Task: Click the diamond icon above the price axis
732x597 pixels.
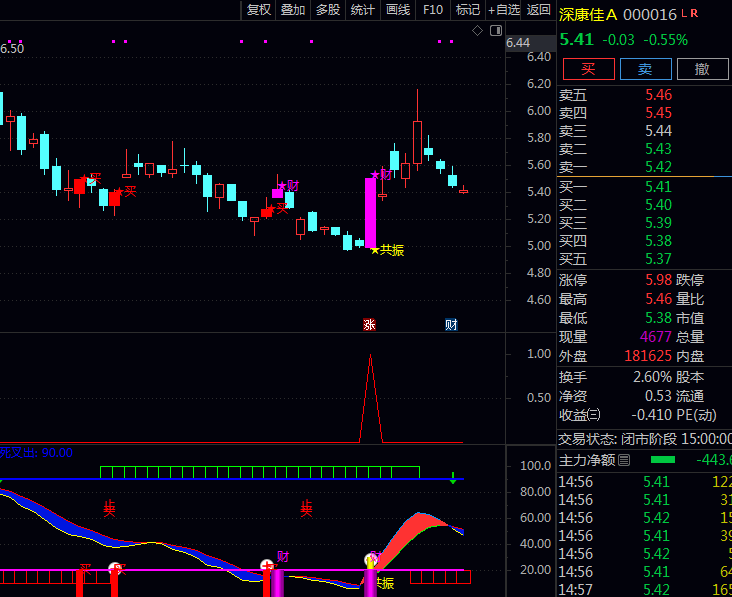Action: point(478,31)
